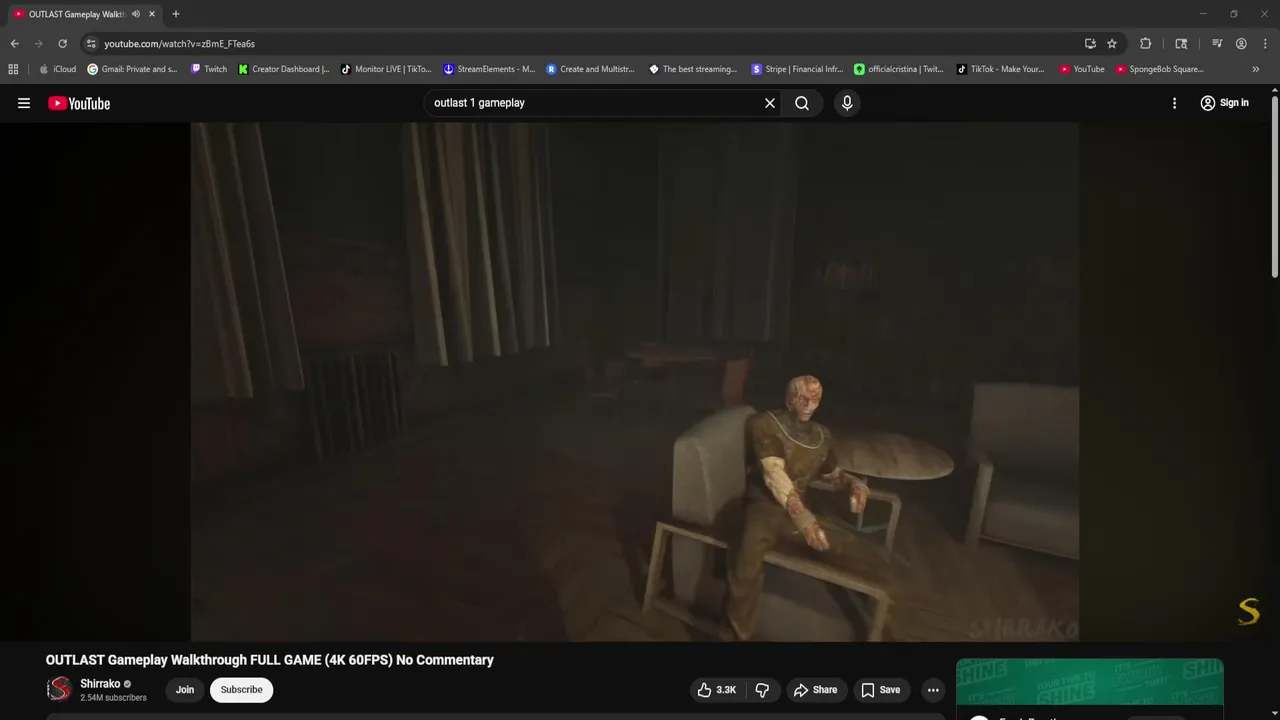This screenshot has height=720, width=1280.
Task: Open the StreamElements bookmark
Action: click(x=490, y=69)
